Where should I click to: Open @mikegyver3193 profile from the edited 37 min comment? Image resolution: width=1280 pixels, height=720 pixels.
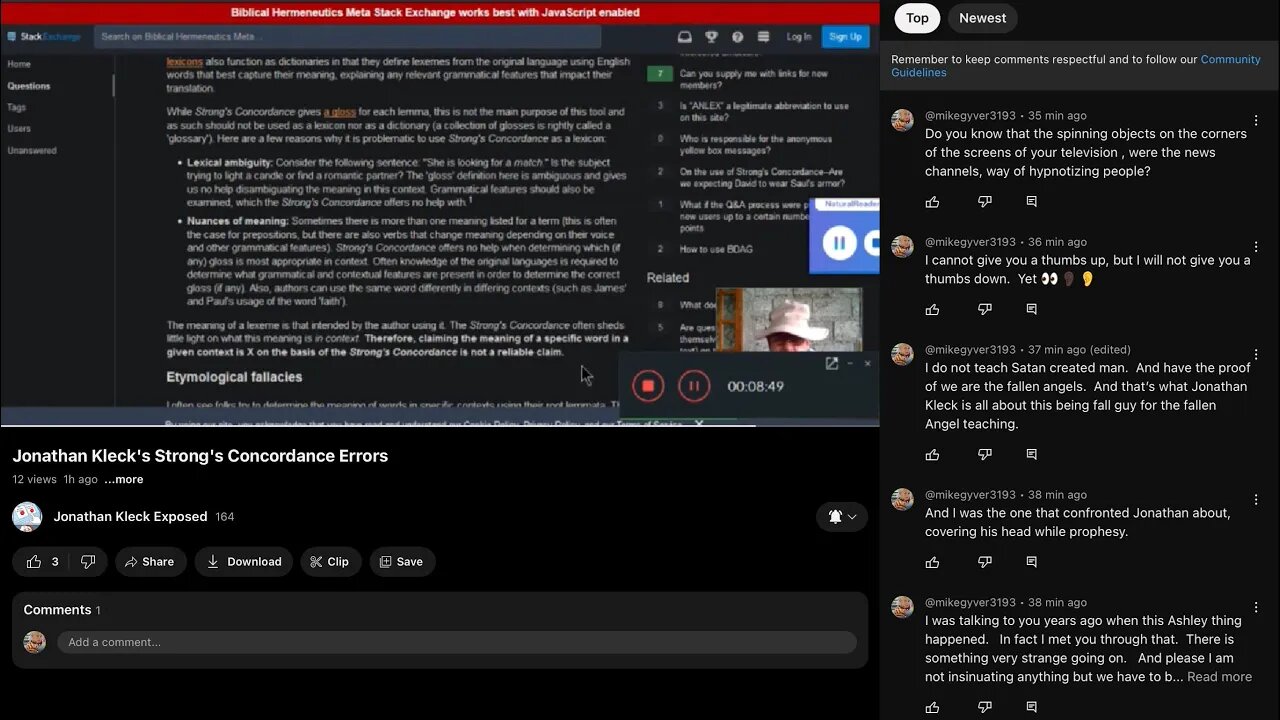click(970, 350)
